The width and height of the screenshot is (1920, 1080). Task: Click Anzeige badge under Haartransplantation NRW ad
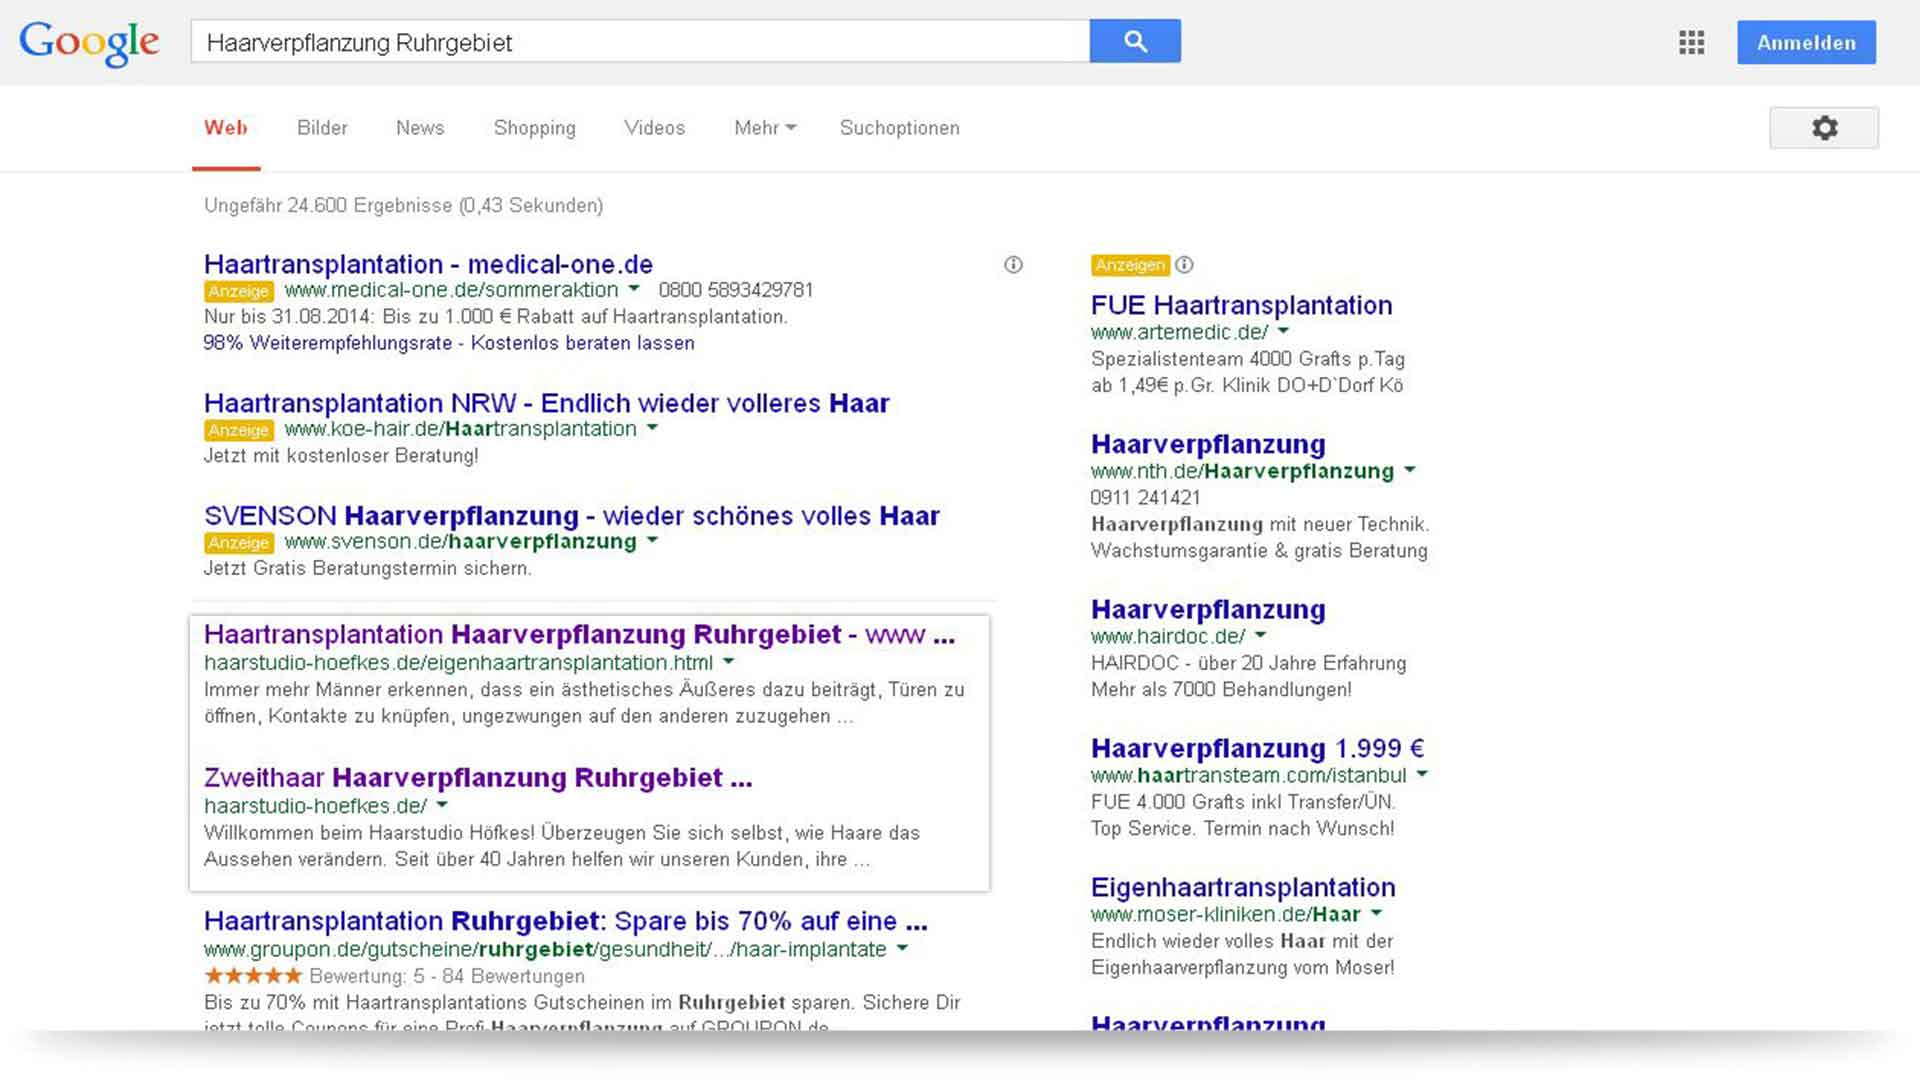[x=239, y=430]
